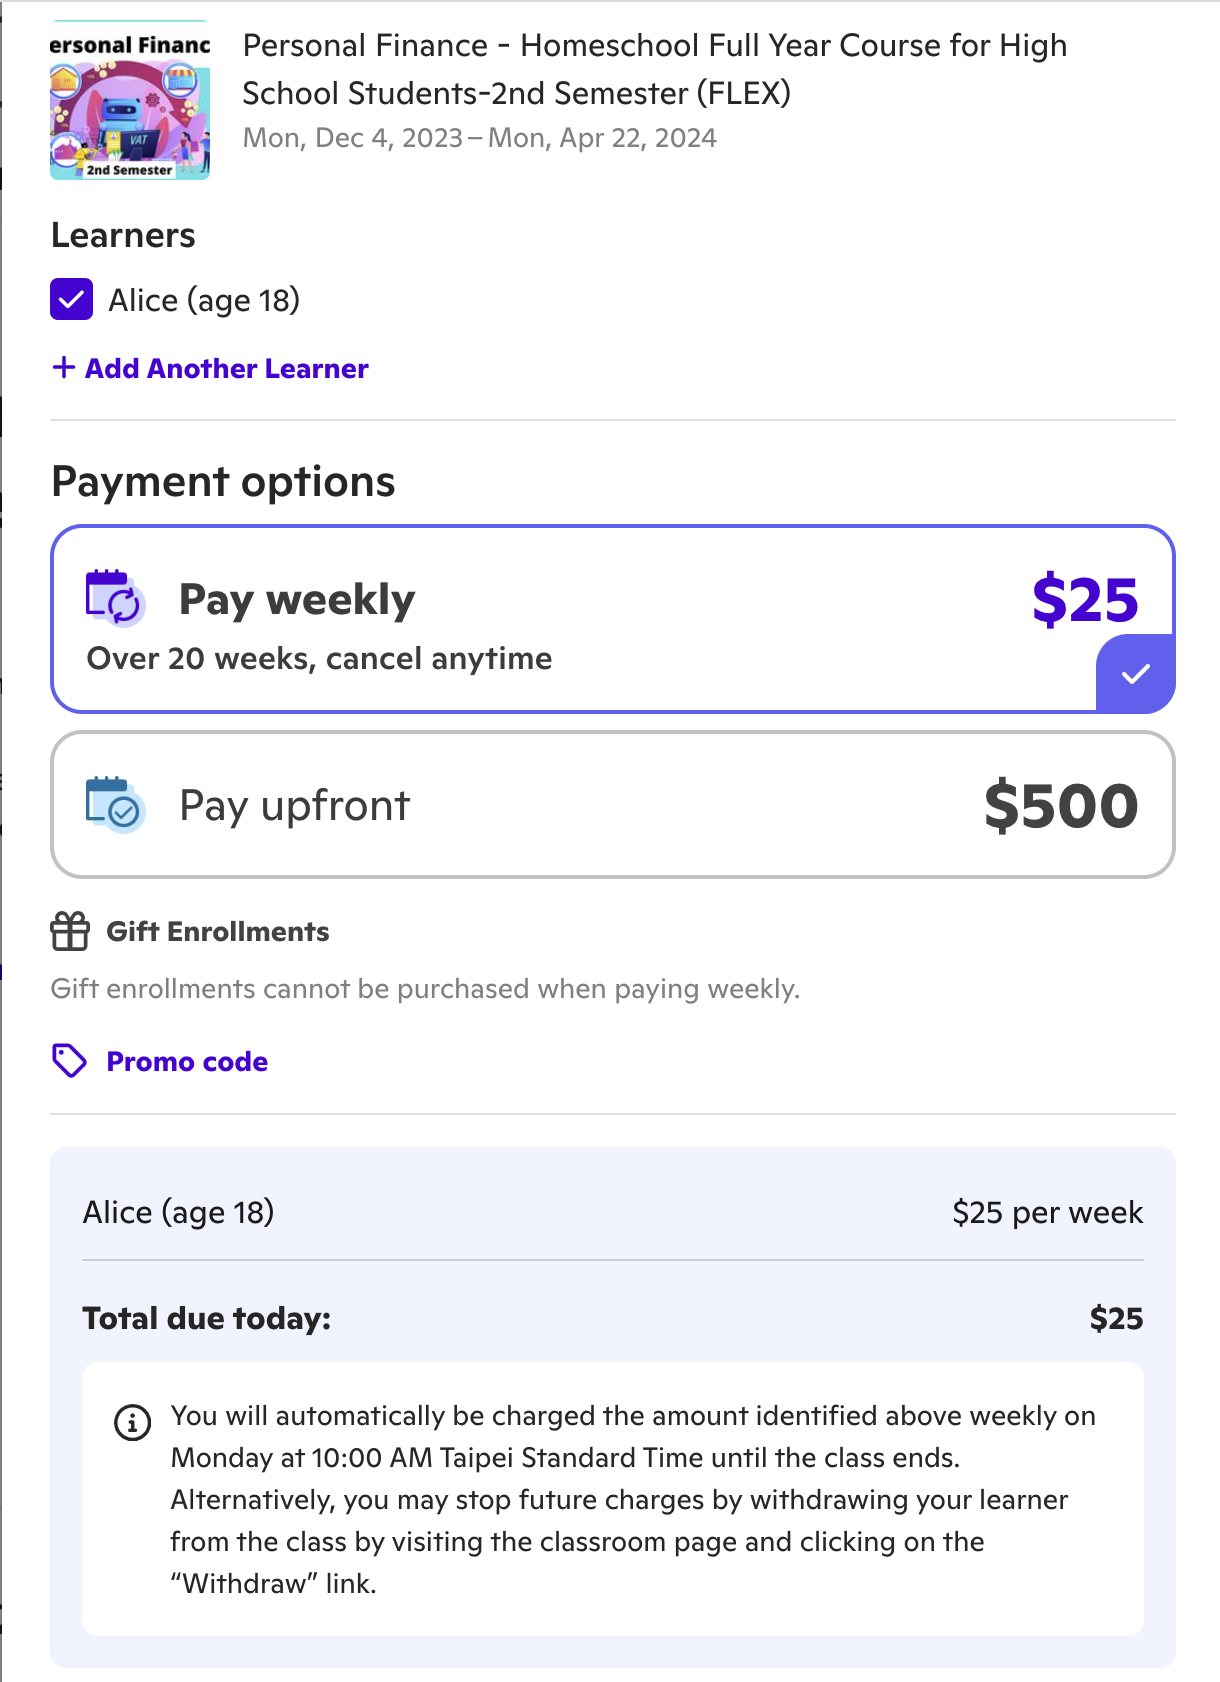Click Add Another Learner link
This screenshot has height=1682, width=1220.
pyautogui.click(x=227, y=368)
